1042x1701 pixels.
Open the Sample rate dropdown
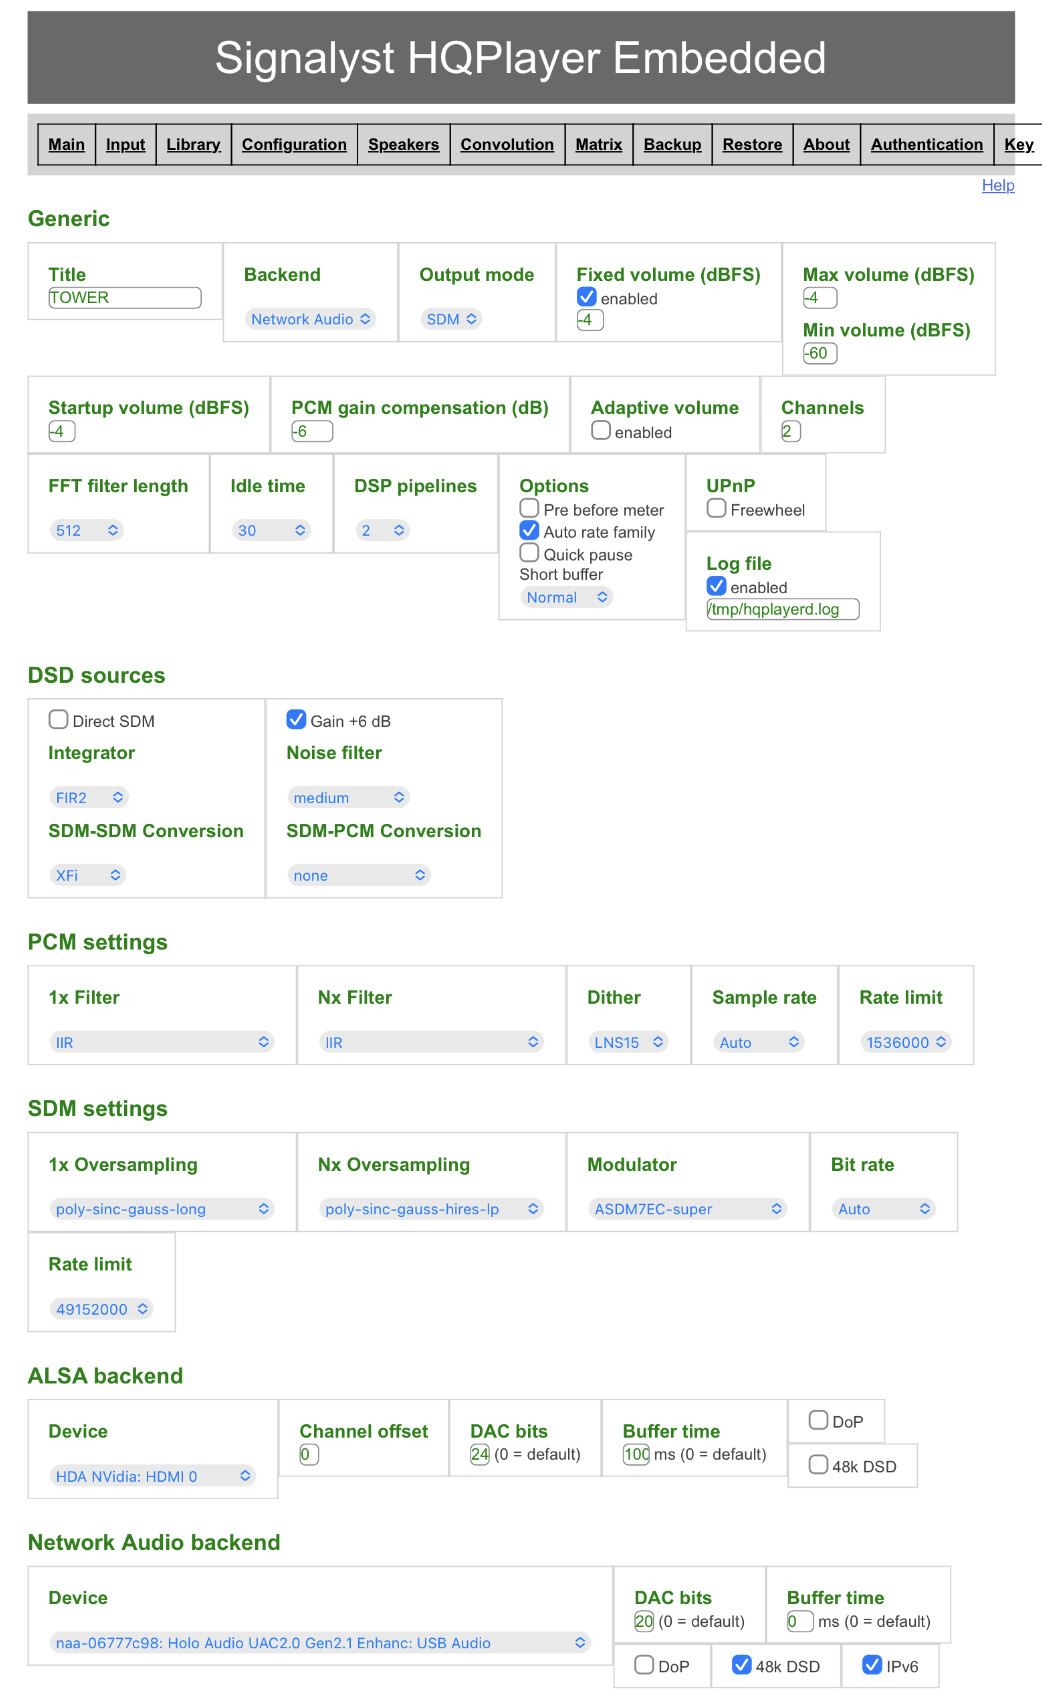[759, 1042]
